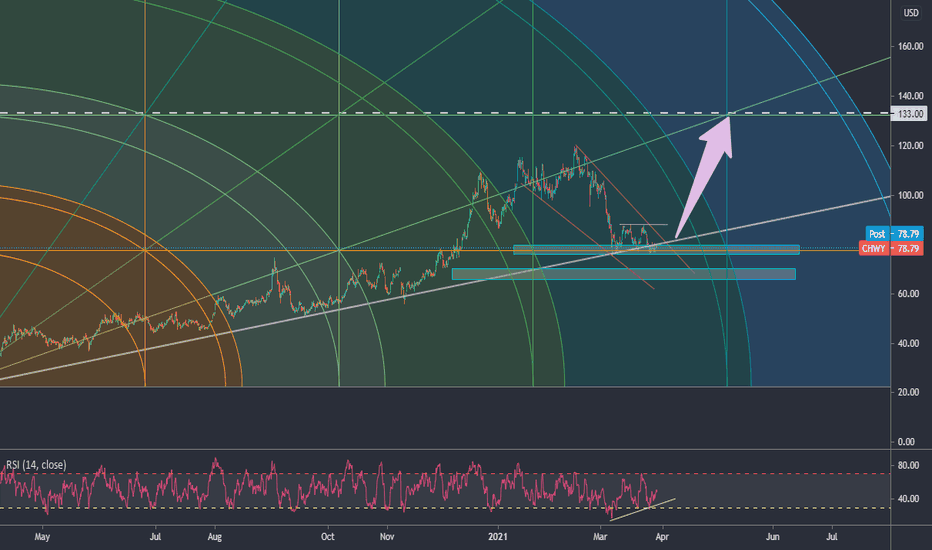Click the RSI 40.00 axis label

pos(908,499)
